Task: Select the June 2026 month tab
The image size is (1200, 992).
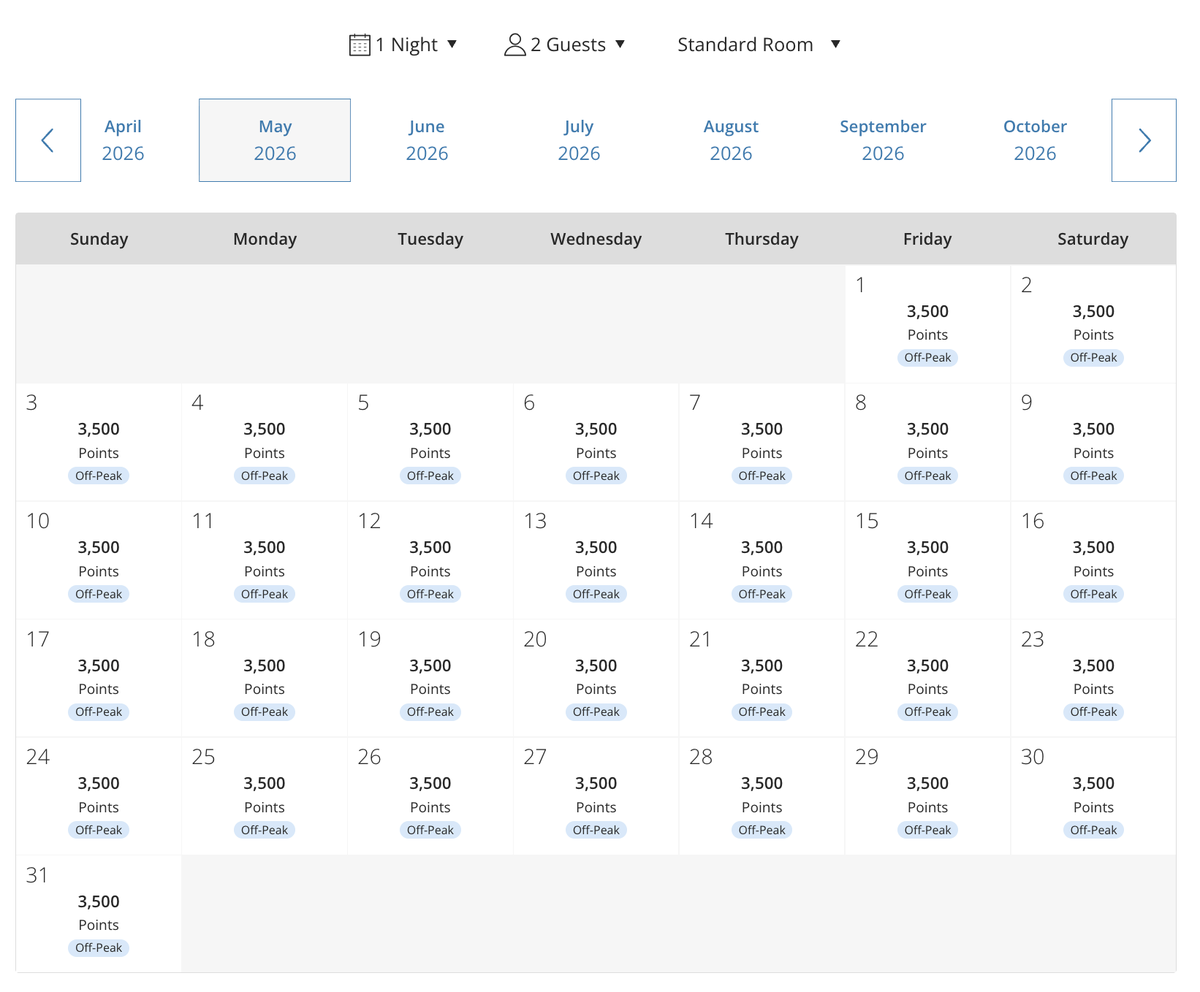Action: tap(427, 140)
